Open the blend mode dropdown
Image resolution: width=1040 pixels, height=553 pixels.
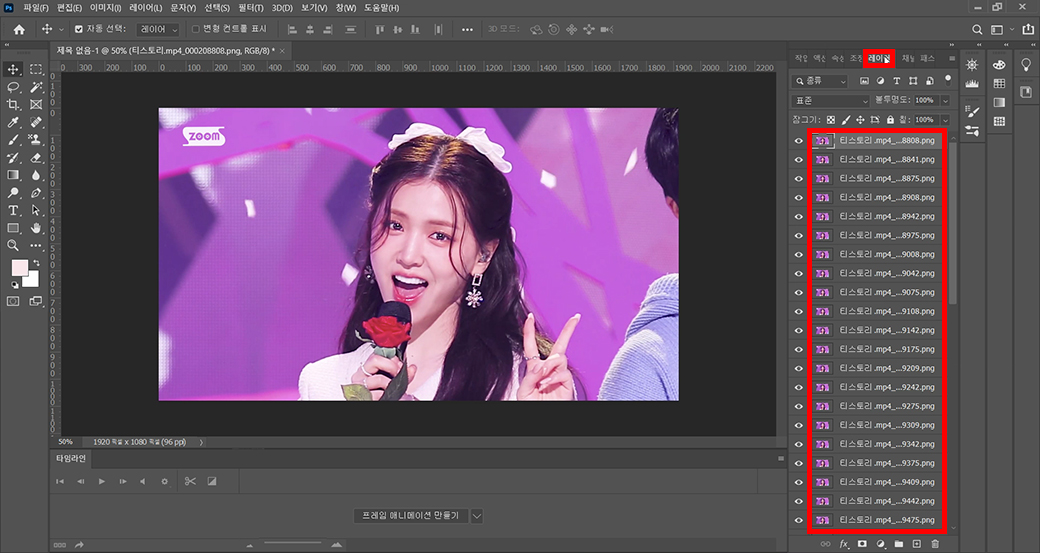click(830, 101)
